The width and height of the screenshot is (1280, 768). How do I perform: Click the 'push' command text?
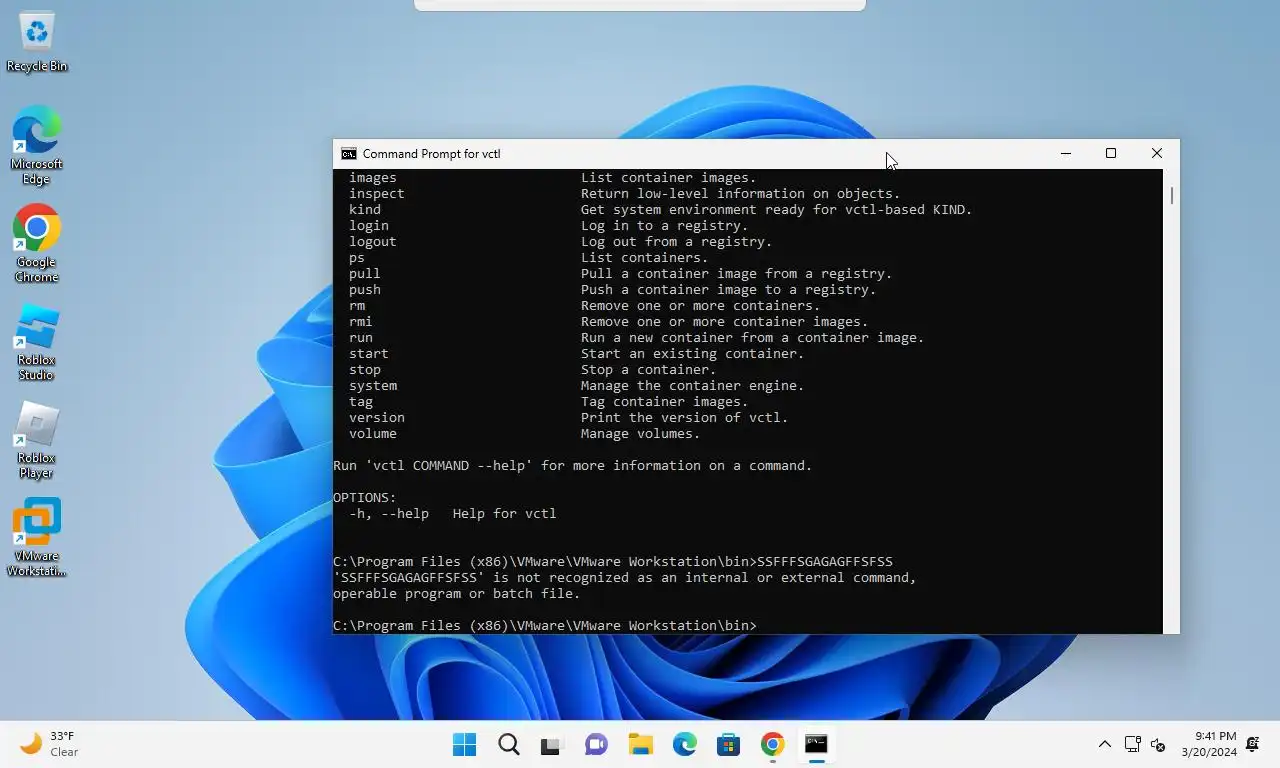[x=365, y=290]
